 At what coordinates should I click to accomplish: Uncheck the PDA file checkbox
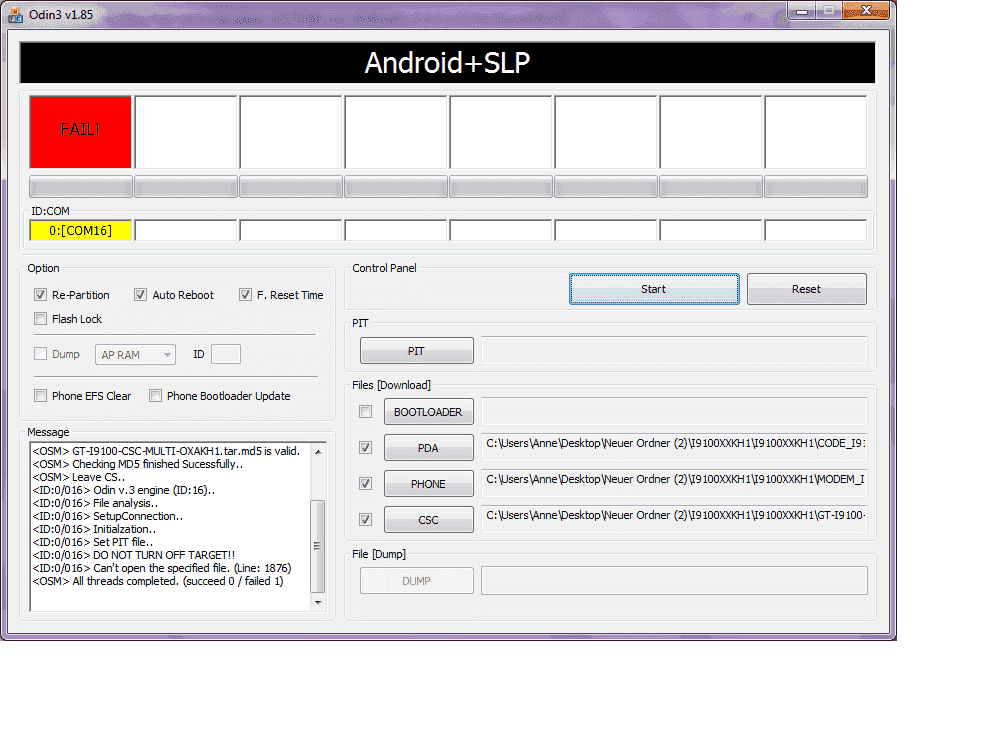(365, 448)
